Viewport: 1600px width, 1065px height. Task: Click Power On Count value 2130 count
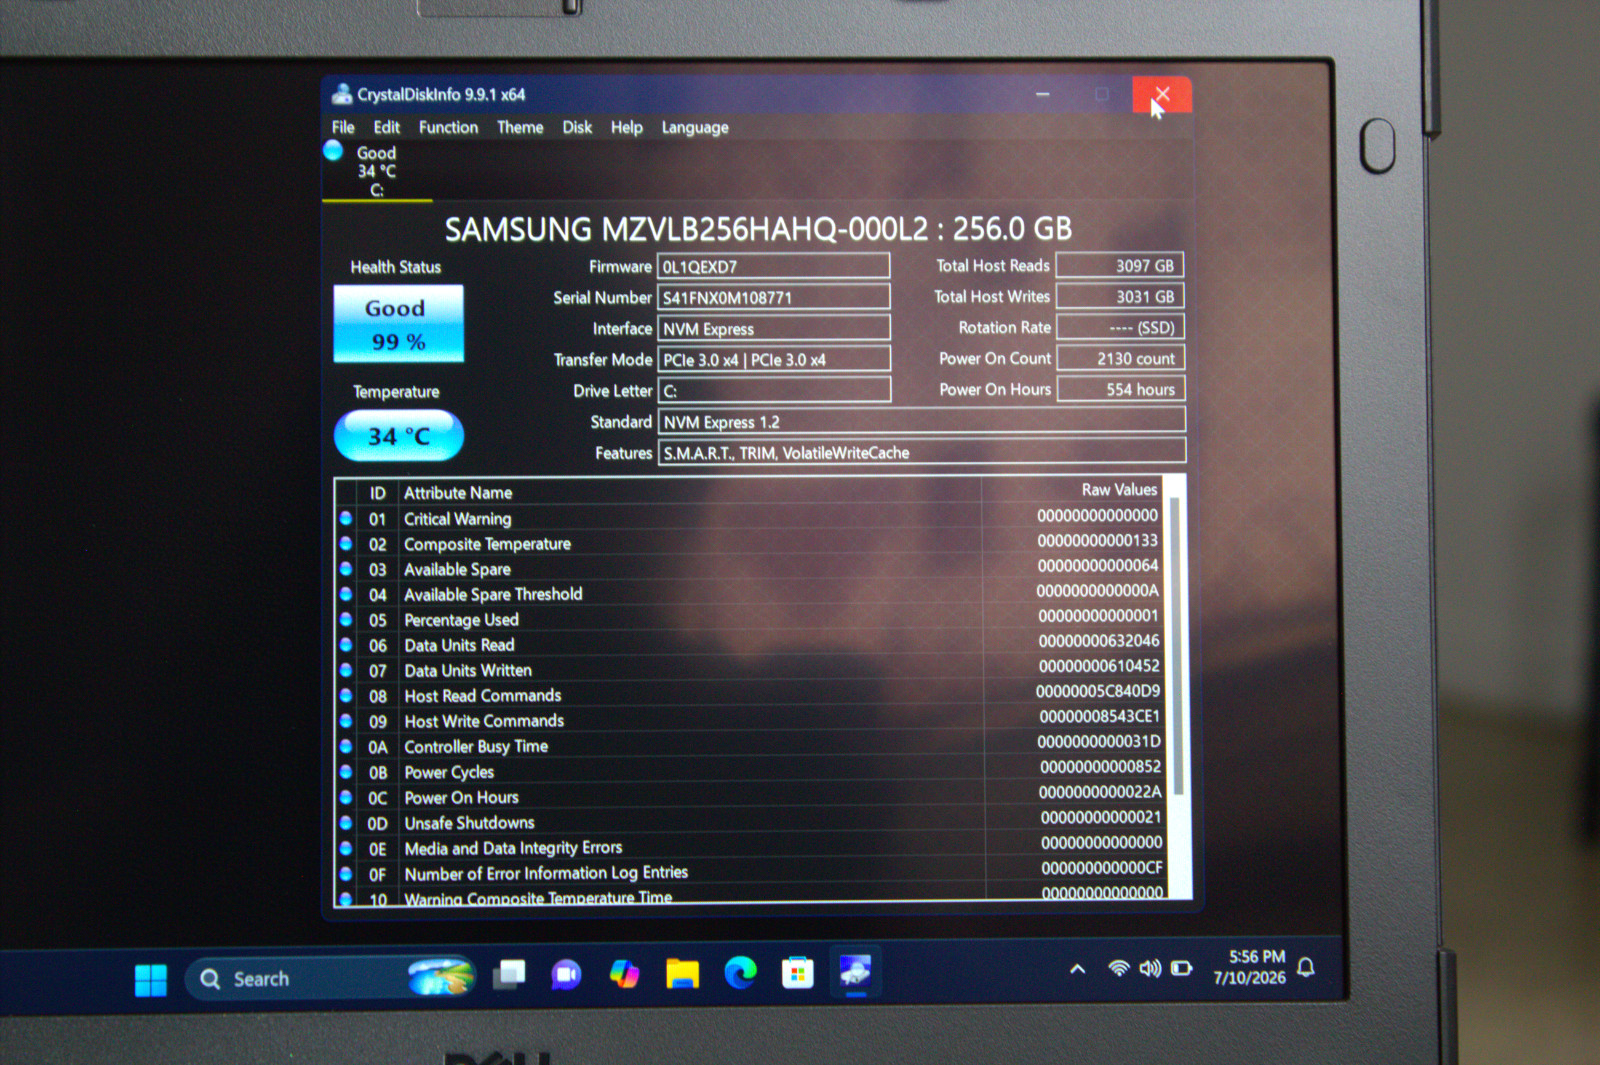[1120, 358]
